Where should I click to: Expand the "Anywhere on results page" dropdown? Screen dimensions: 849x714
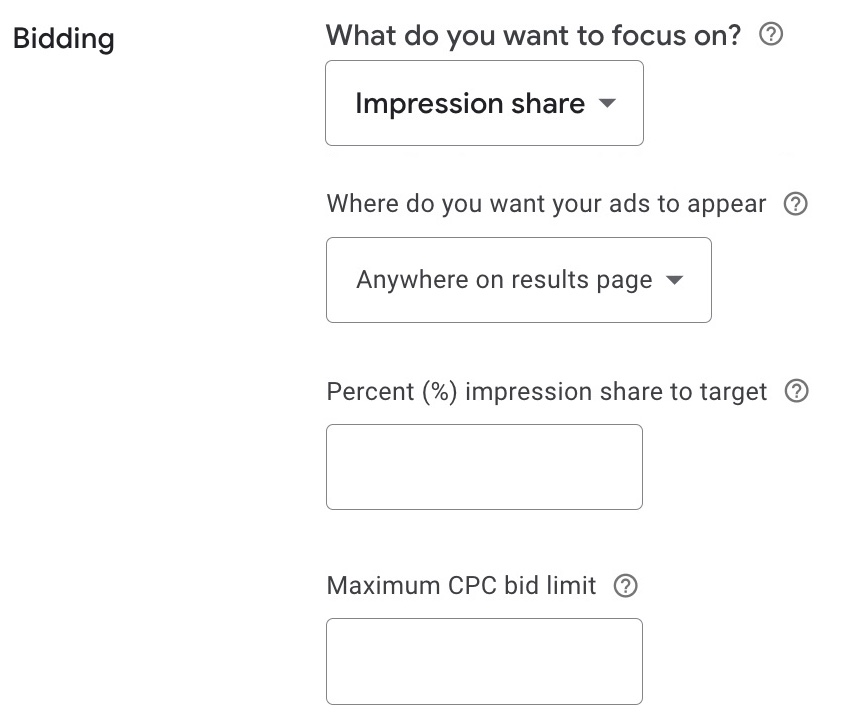518,280
